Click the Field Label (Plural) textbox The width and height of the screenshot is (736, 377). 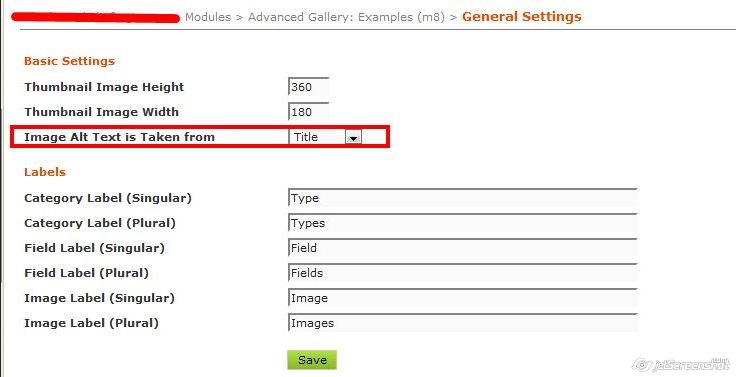click(462, 273)
